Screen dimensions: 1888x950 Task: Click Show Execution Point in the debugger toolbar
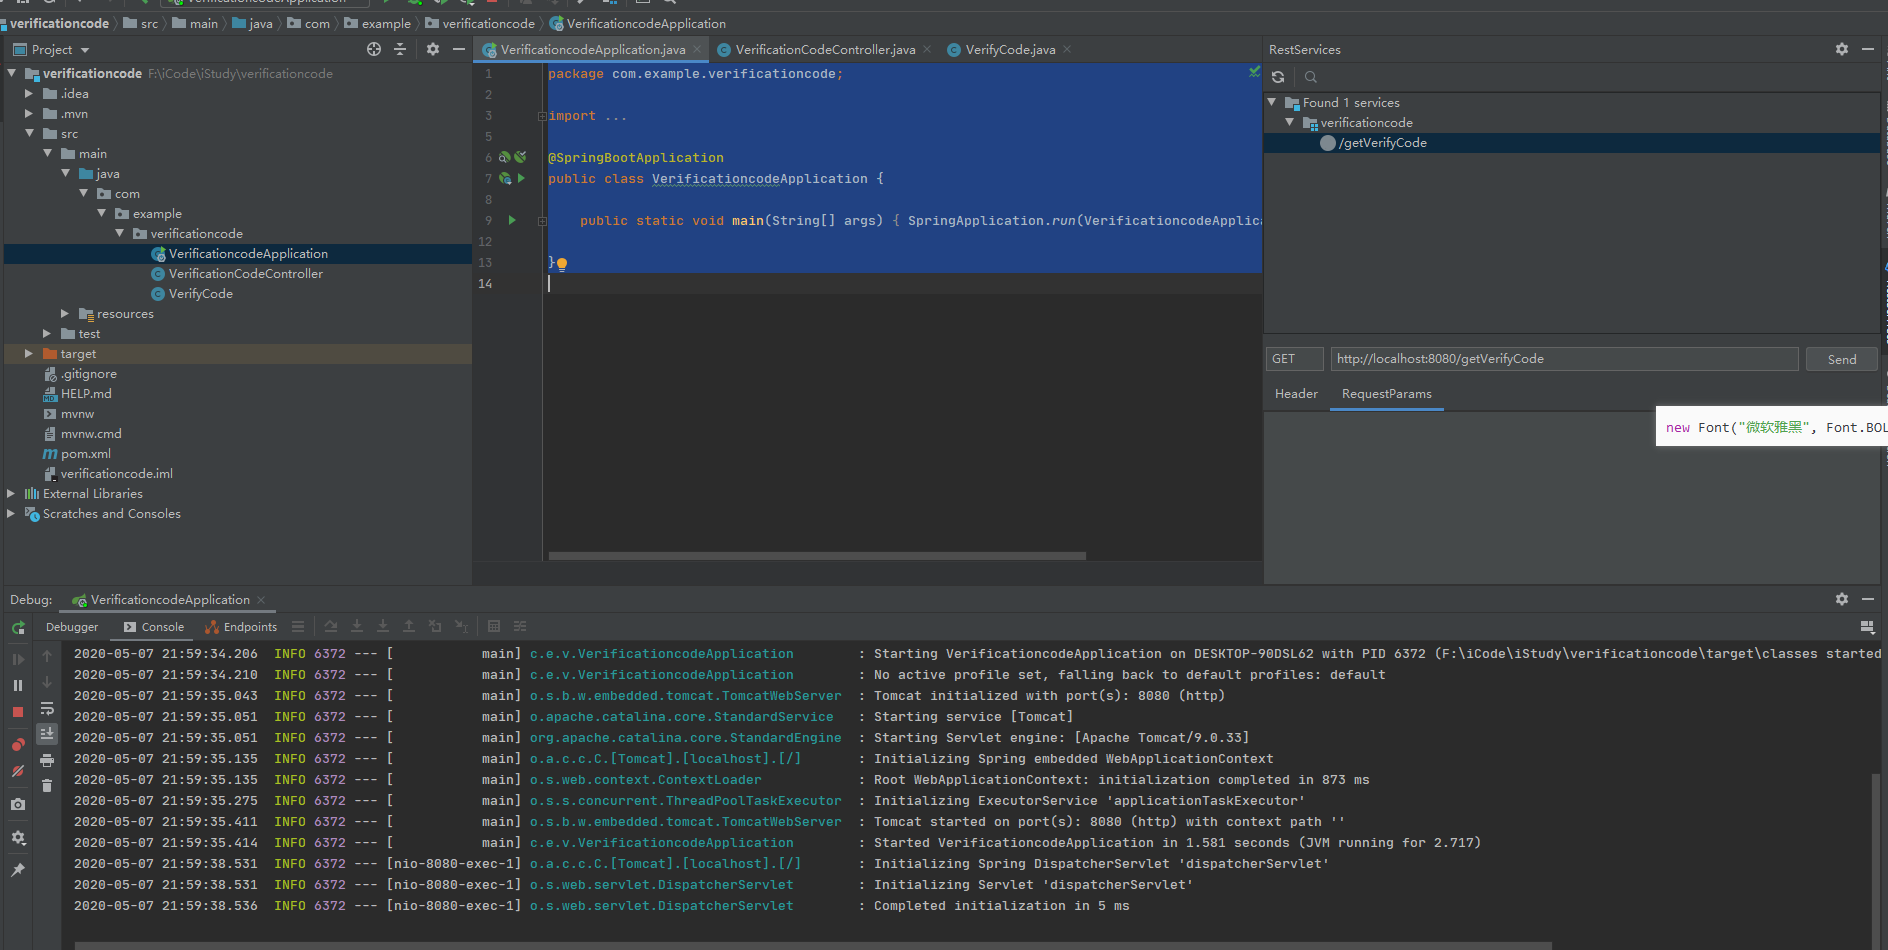tap(298, 627)
